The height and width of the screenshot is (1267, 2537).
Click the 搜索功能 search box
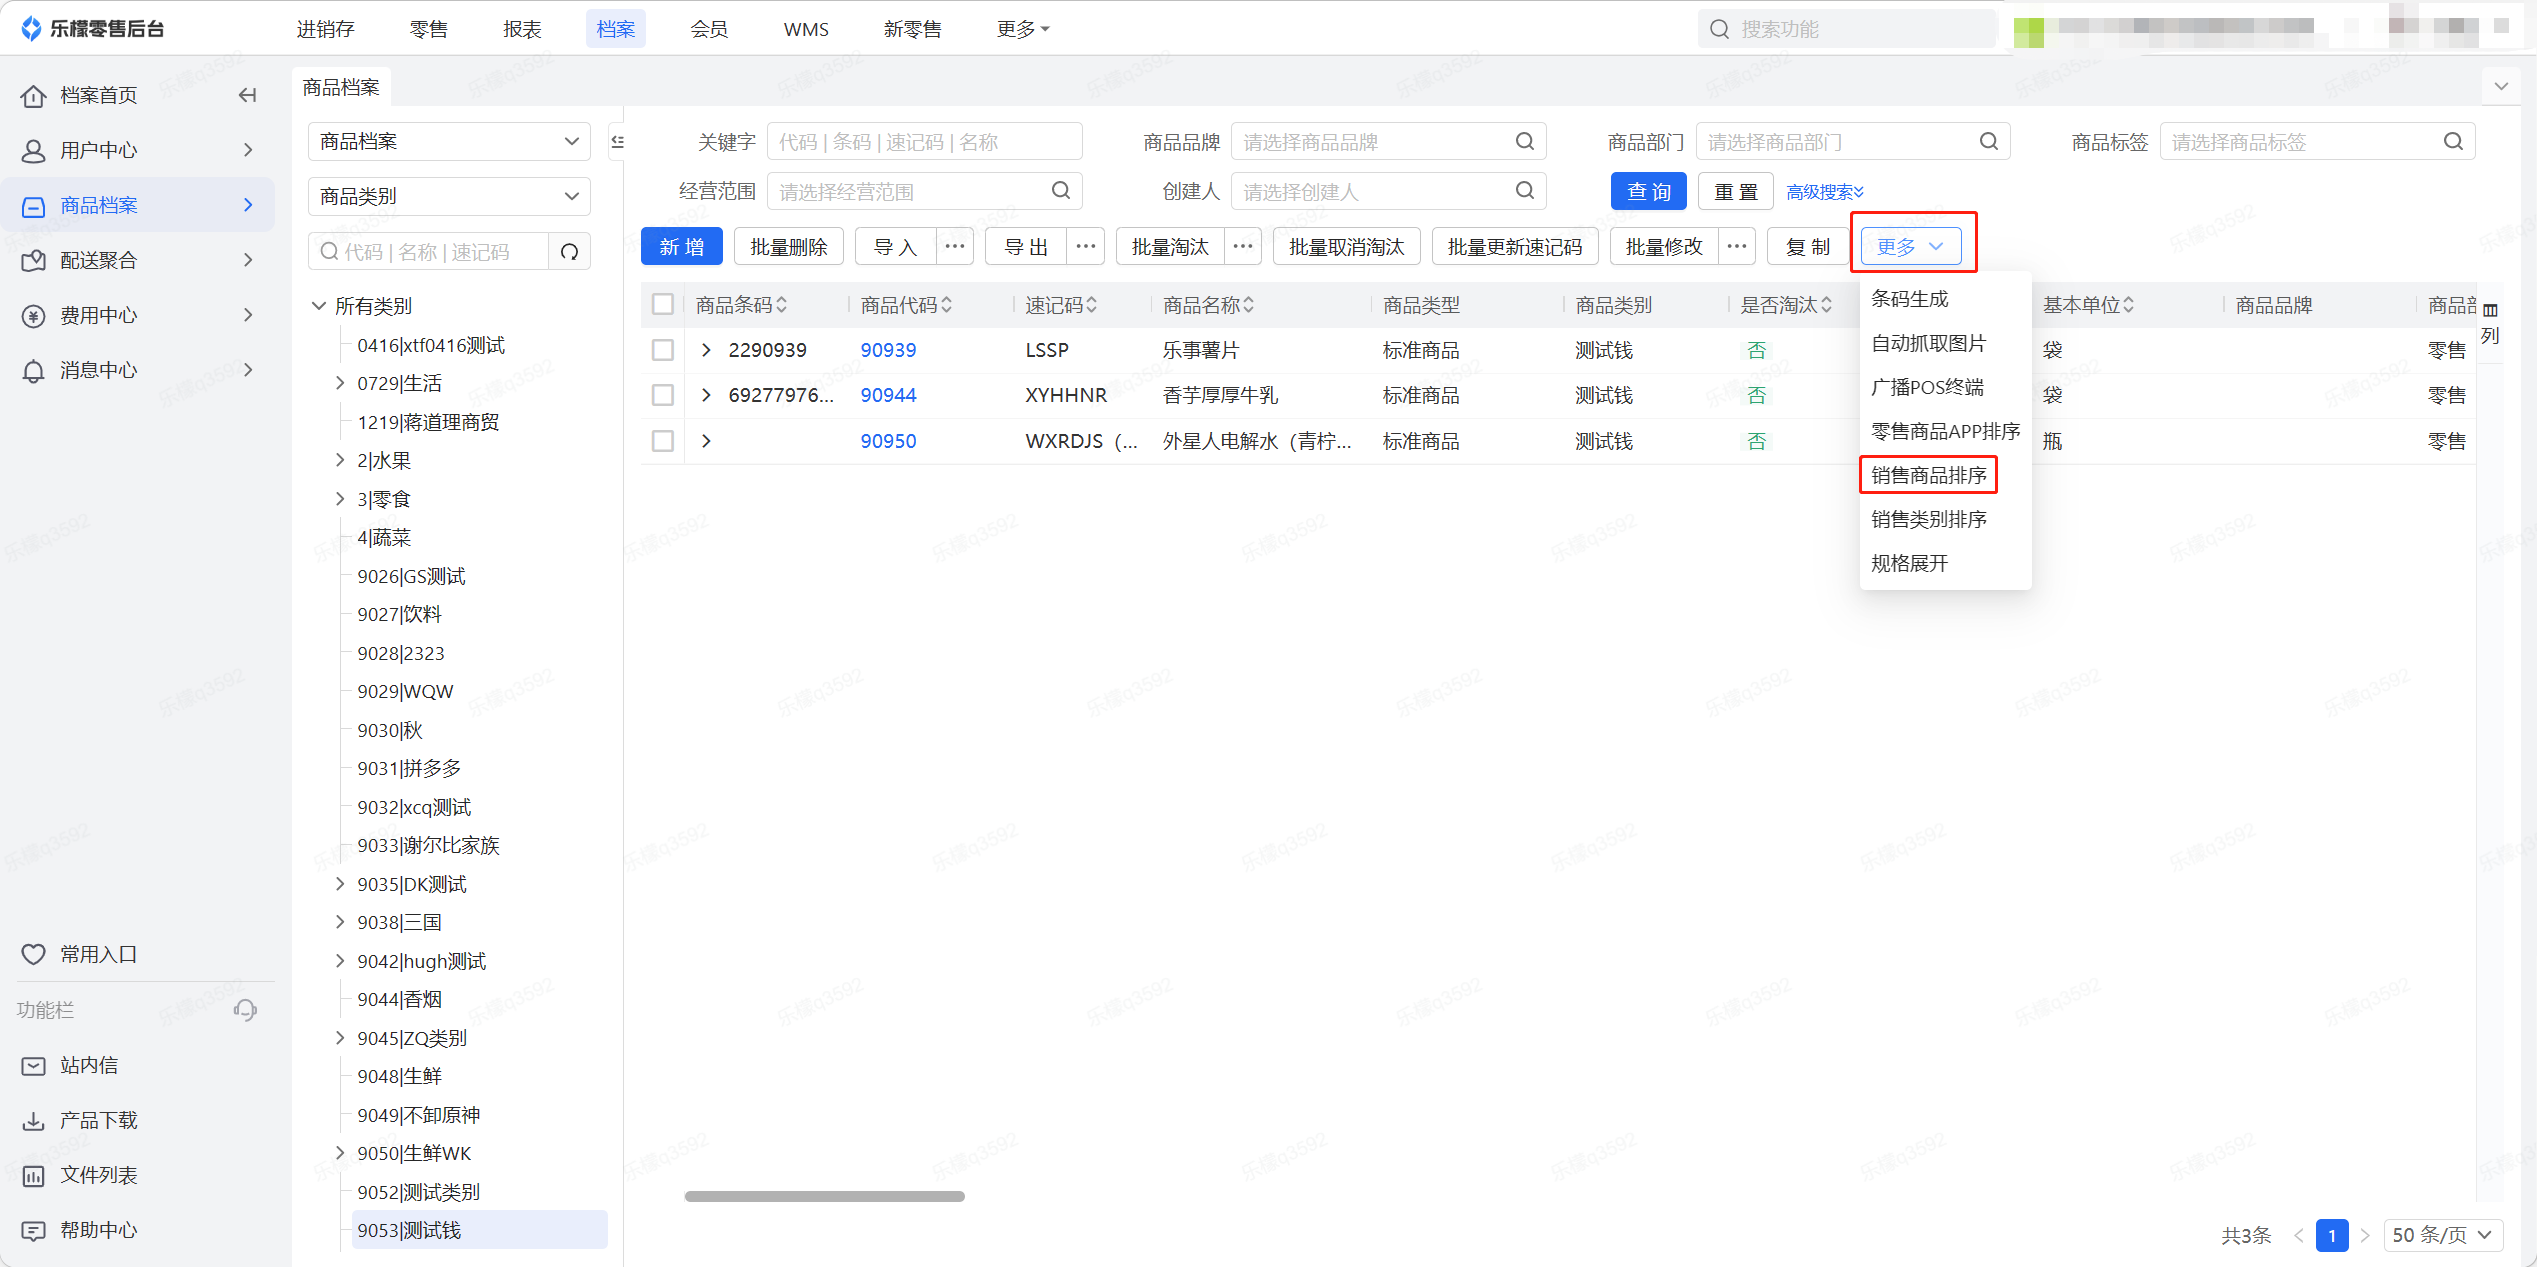[1847, 29]
